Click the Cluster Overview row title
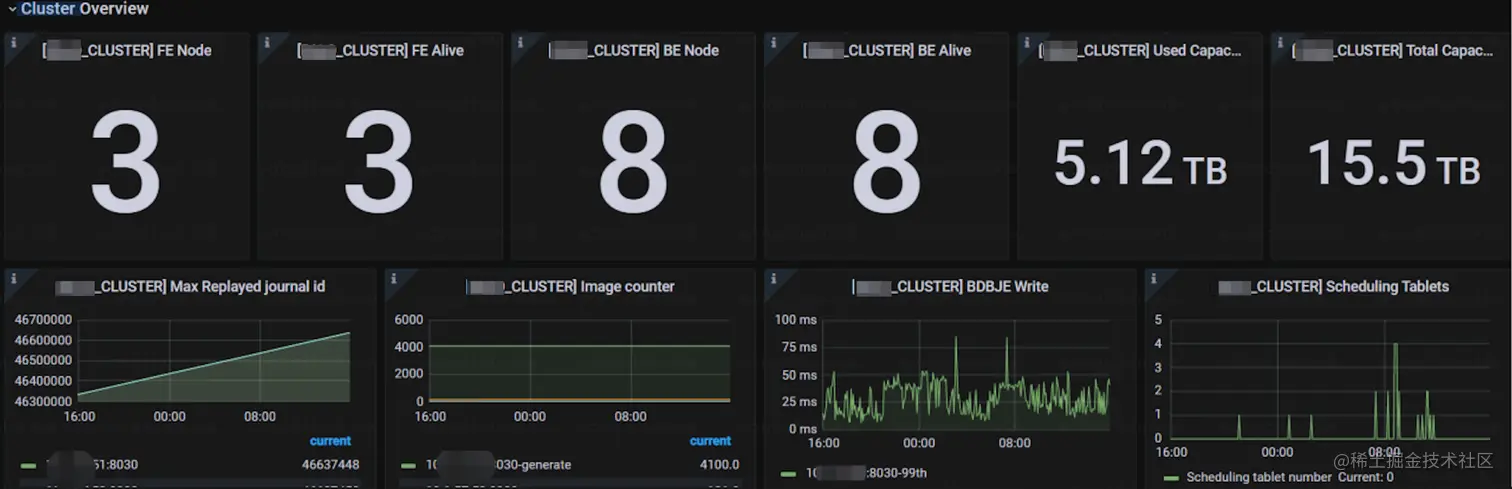This screenshot has height=489, width=1512. pos(84,9)
